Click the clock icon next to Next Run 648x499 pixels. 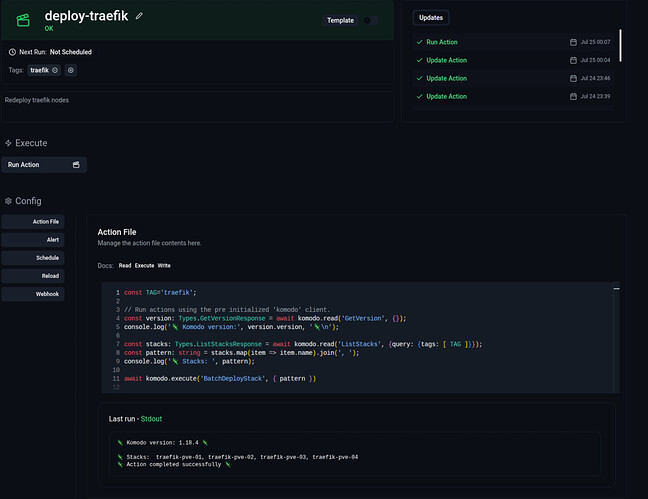pos(12,51)
